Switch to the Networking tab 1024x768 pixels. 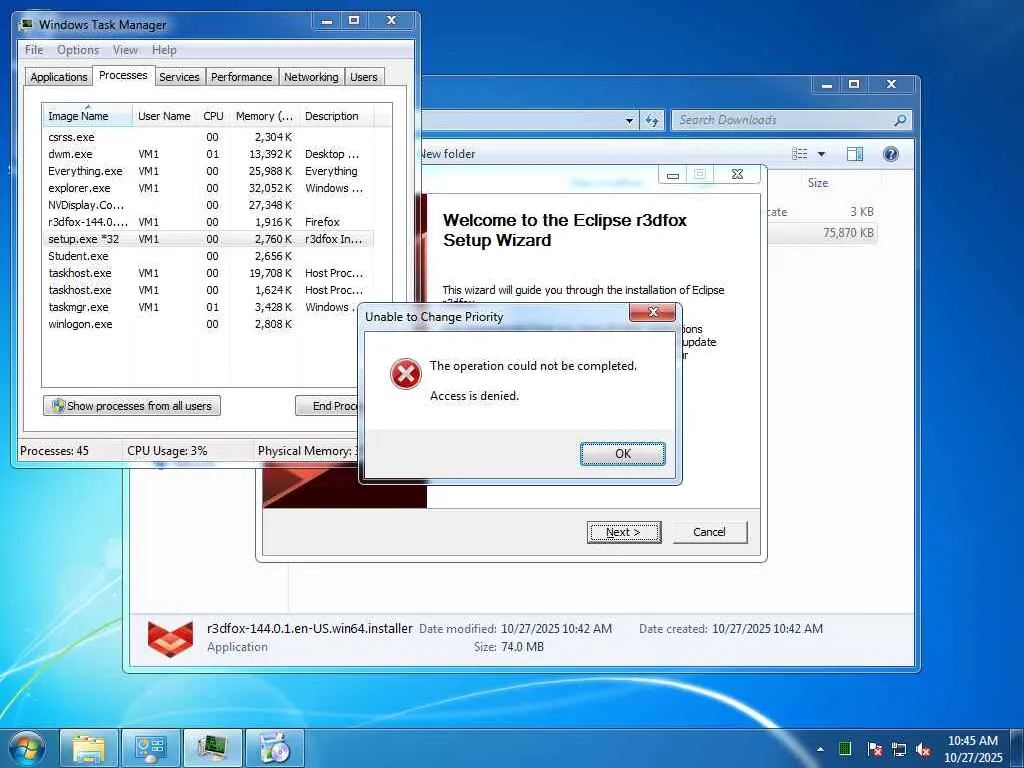coord(311,76)
